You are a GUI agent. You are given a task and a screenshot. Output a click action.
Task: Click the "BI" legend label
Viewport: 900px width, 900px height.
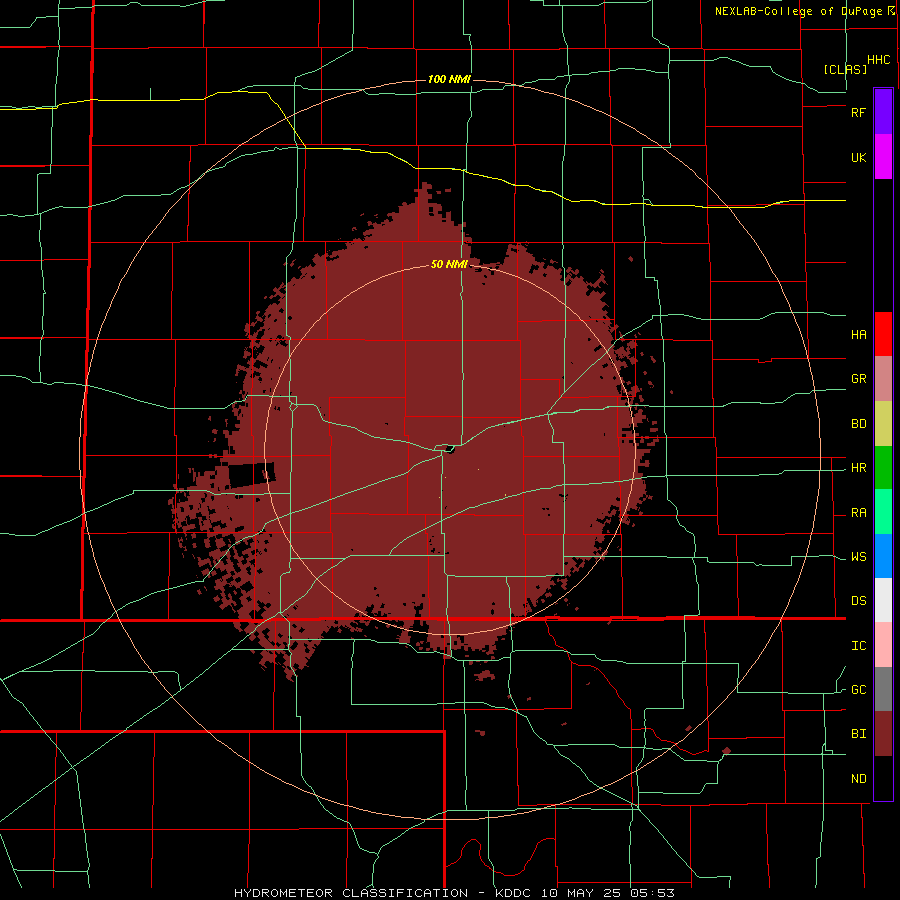coord(858,734)
